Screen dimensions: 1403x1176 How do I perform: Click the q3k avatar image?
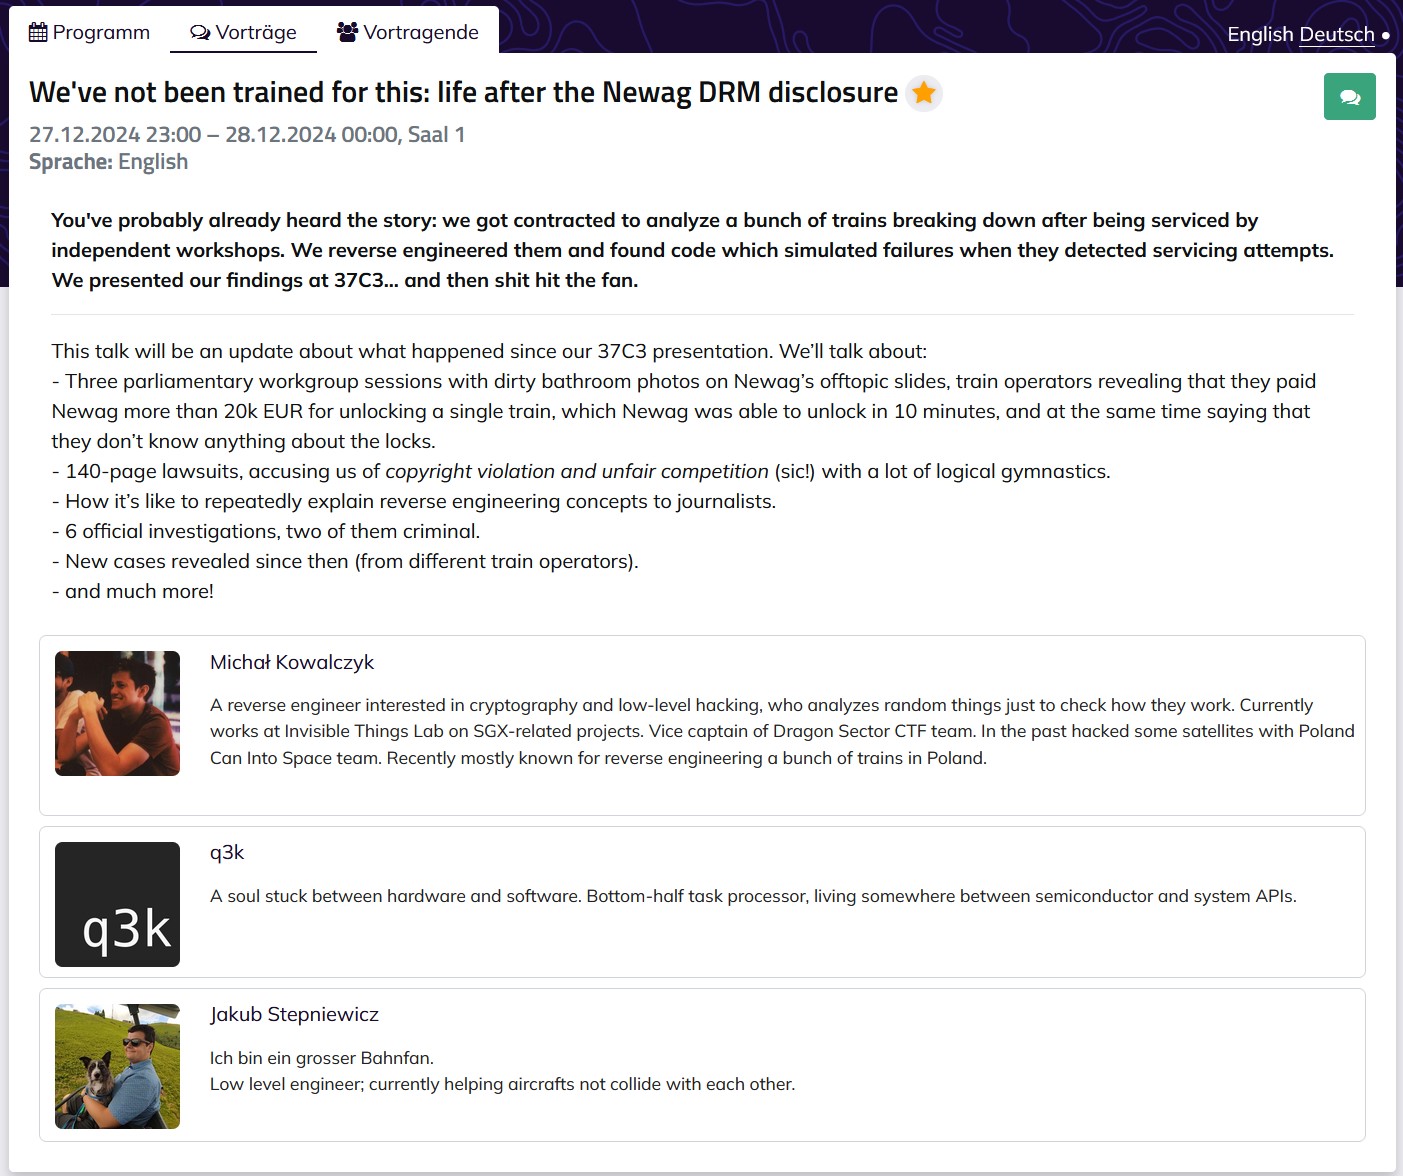117,904
